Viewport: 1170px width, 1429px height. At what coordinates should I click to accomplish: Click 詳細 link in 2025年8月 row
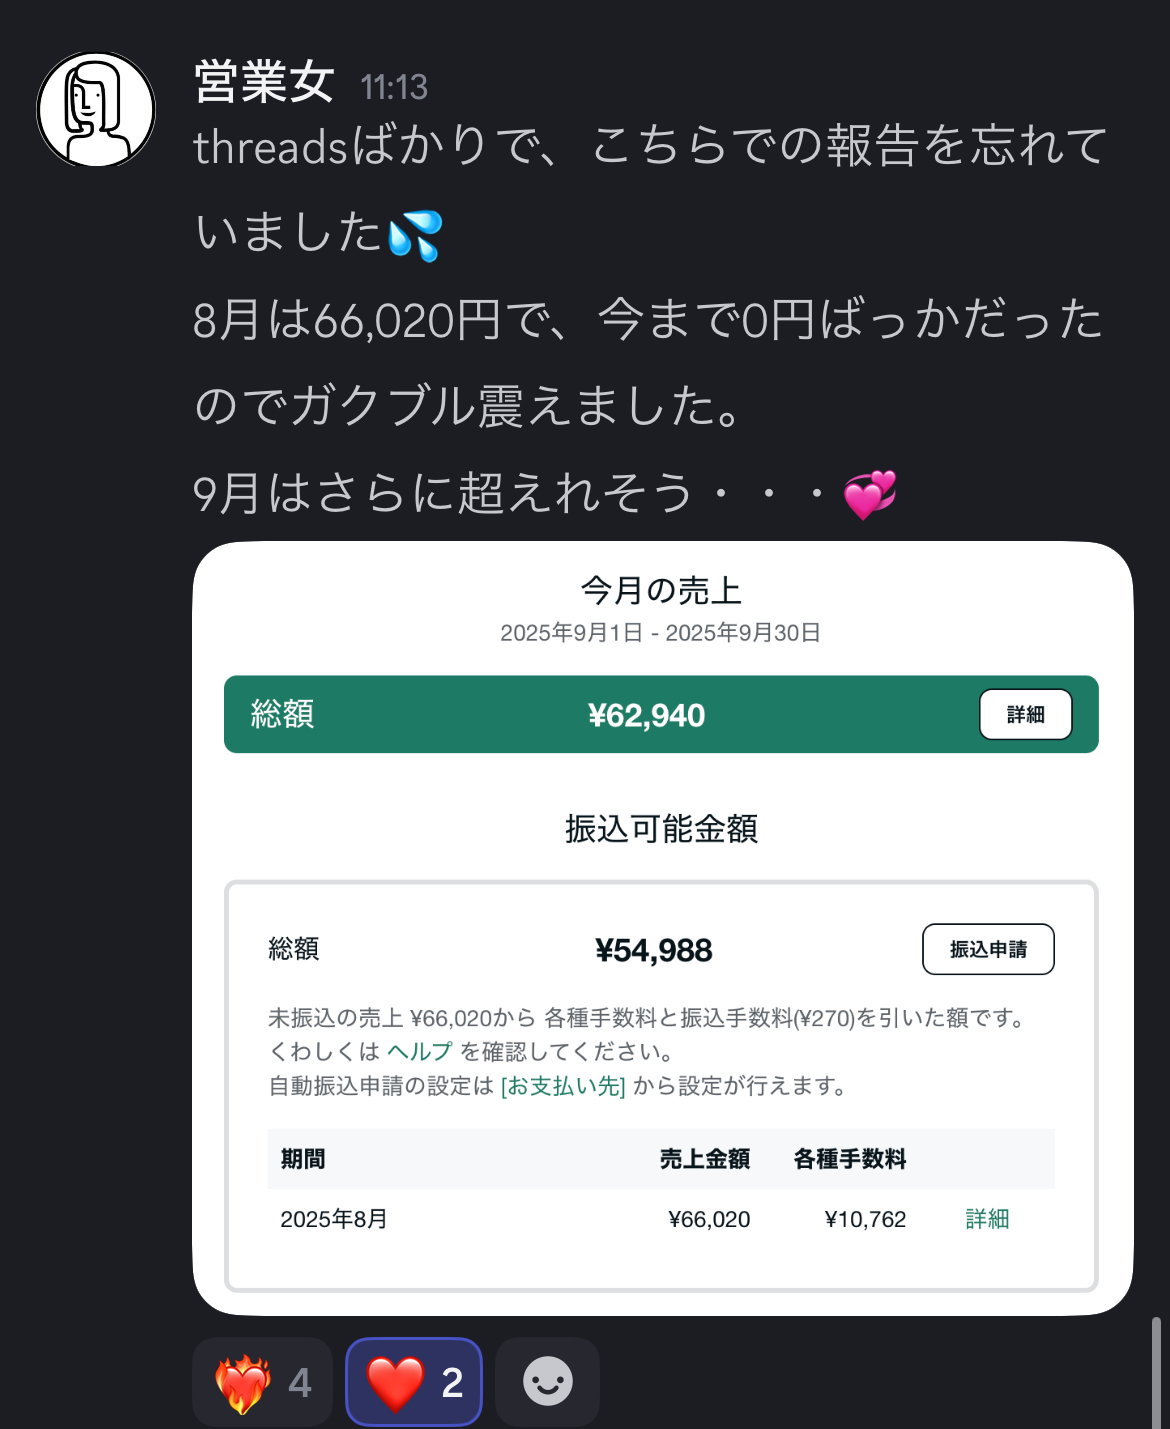(x=987, y=1219)
